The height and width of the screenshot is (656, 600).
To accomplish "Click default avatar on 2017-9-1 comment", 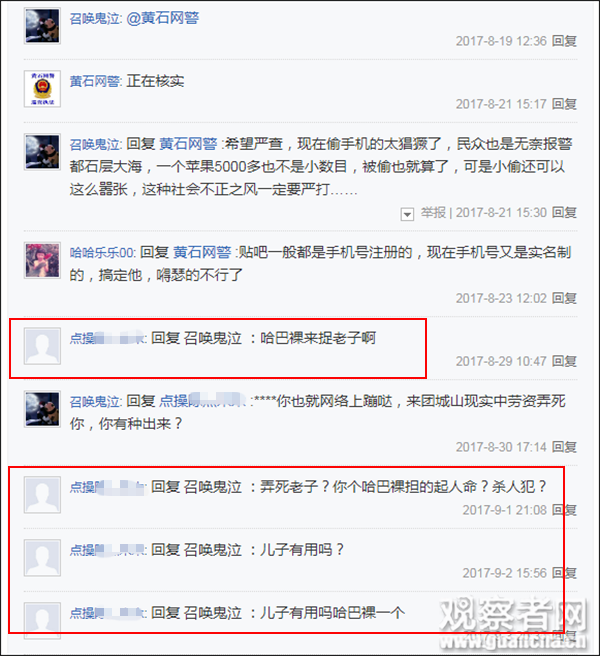I will point(42,495).
